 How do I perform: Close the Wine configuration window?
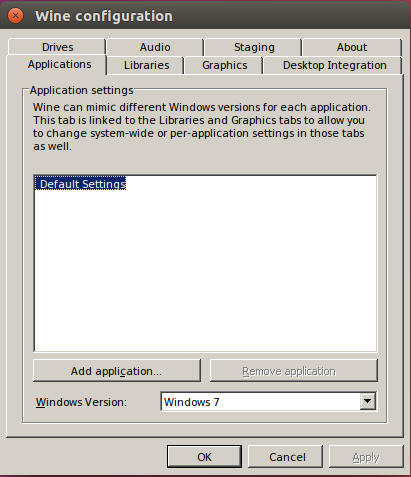(x=15, y=16)
